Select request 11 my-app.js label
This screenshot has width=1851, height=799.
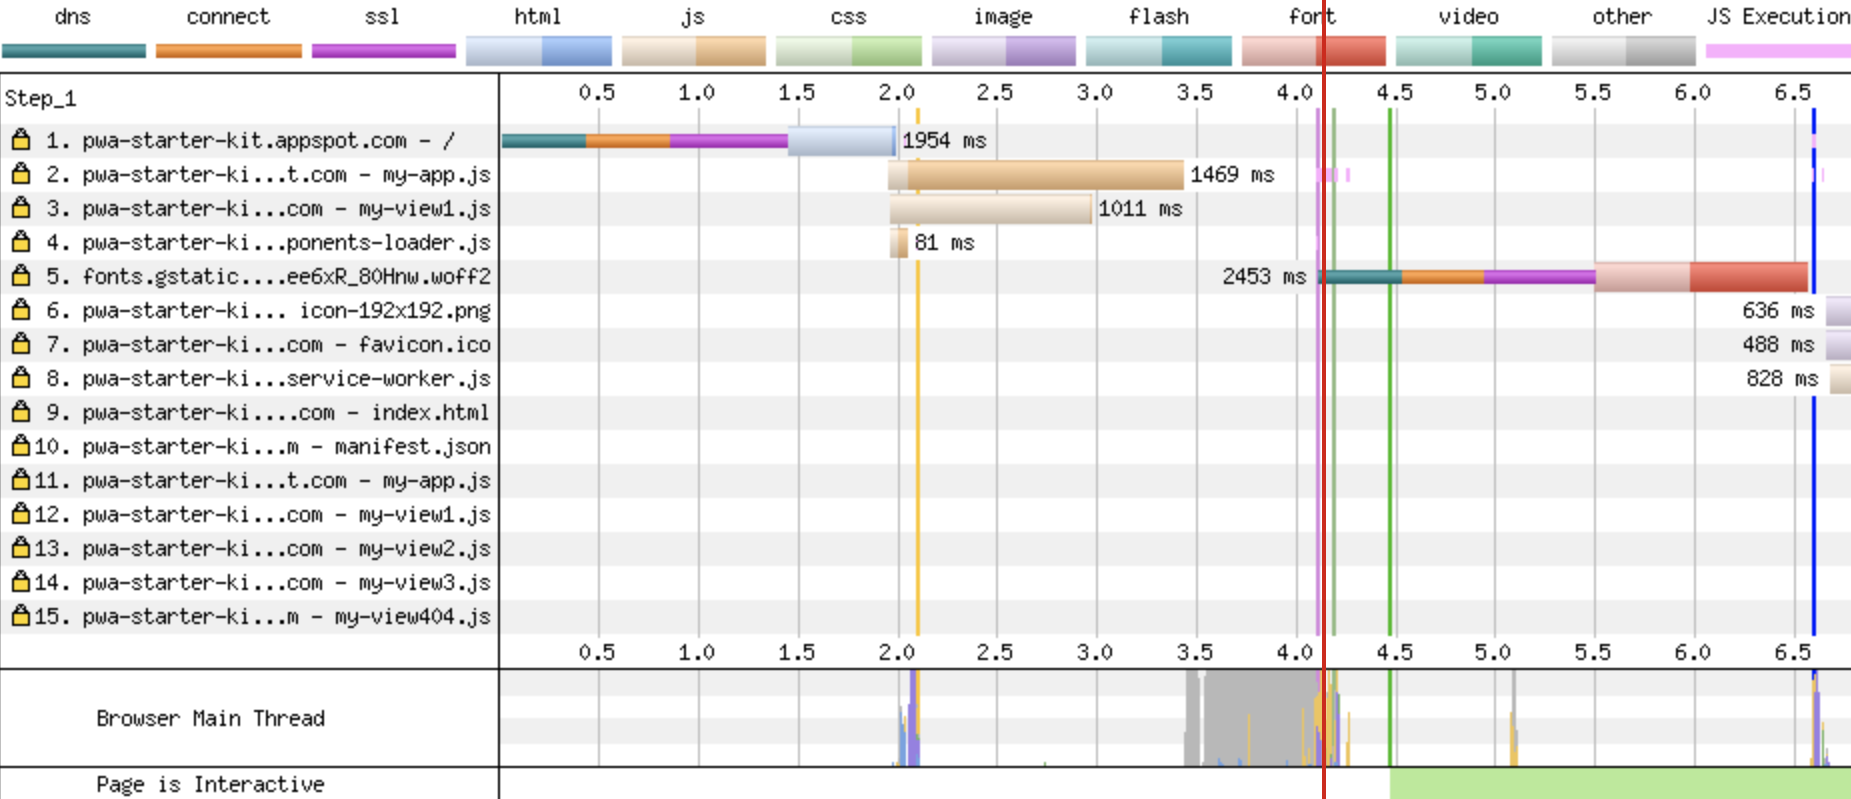tap(262, 480)
